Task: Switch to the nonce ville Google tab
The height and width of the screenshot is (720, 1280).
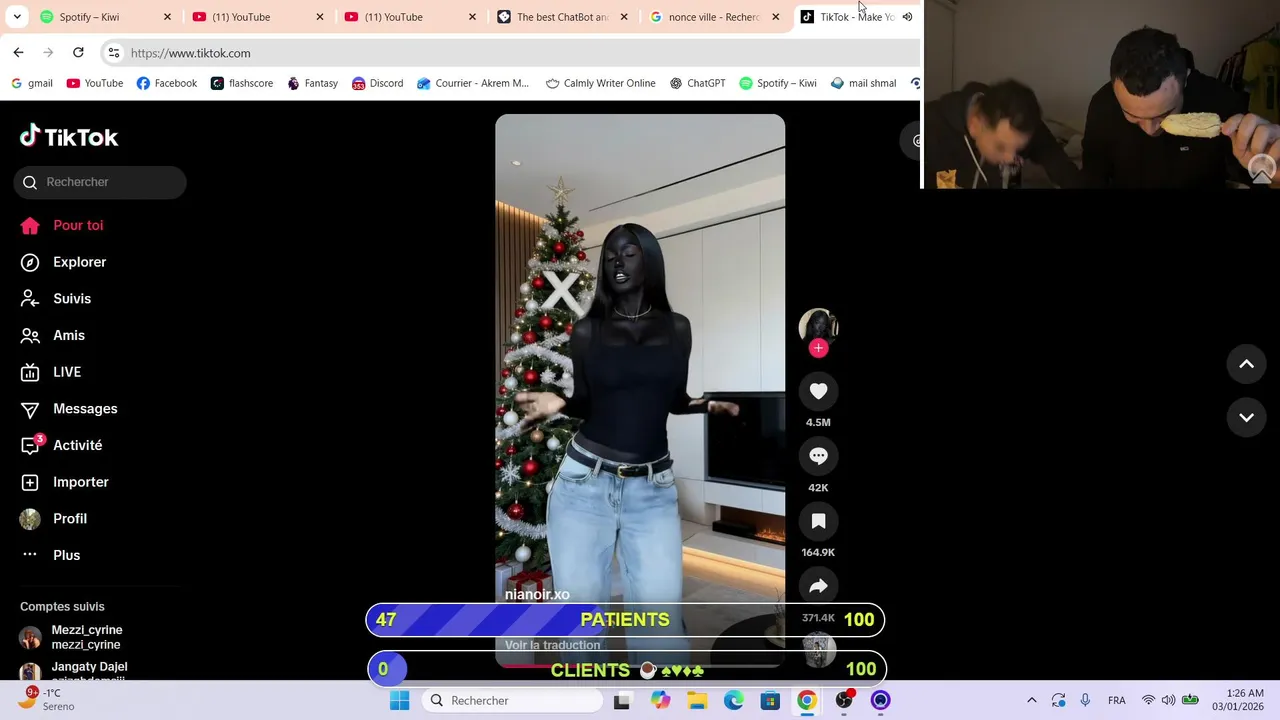Action: click(x=714, y=17)
